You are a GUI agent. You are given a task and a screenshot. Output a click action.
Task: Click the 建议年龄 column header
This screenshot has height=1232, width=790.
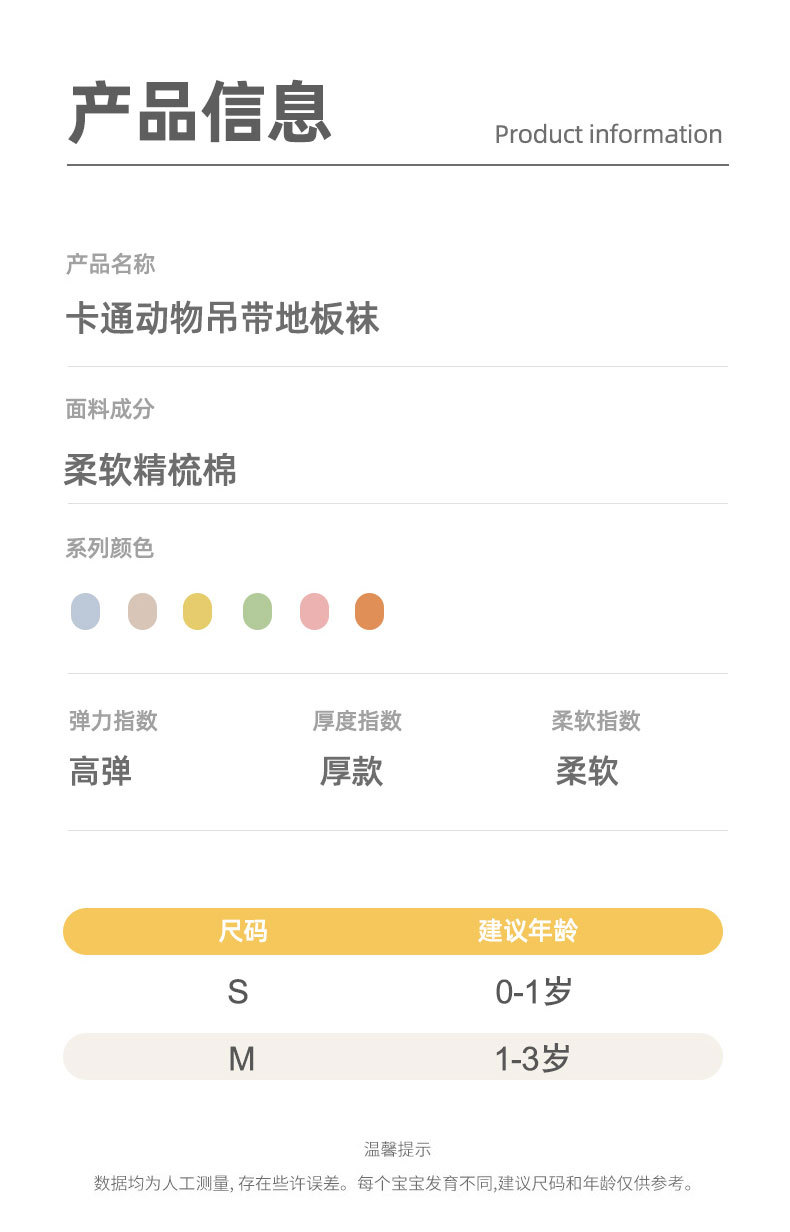[528, 931]
